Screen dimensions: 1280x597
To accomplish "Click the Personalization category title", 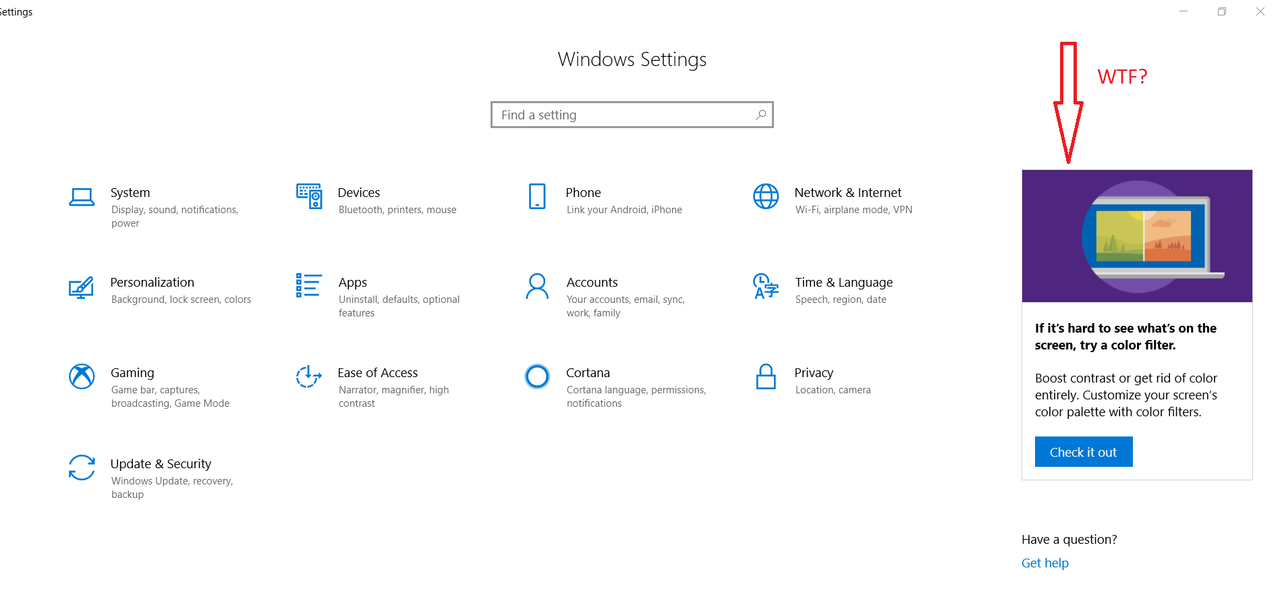I will tap(152, 283).
